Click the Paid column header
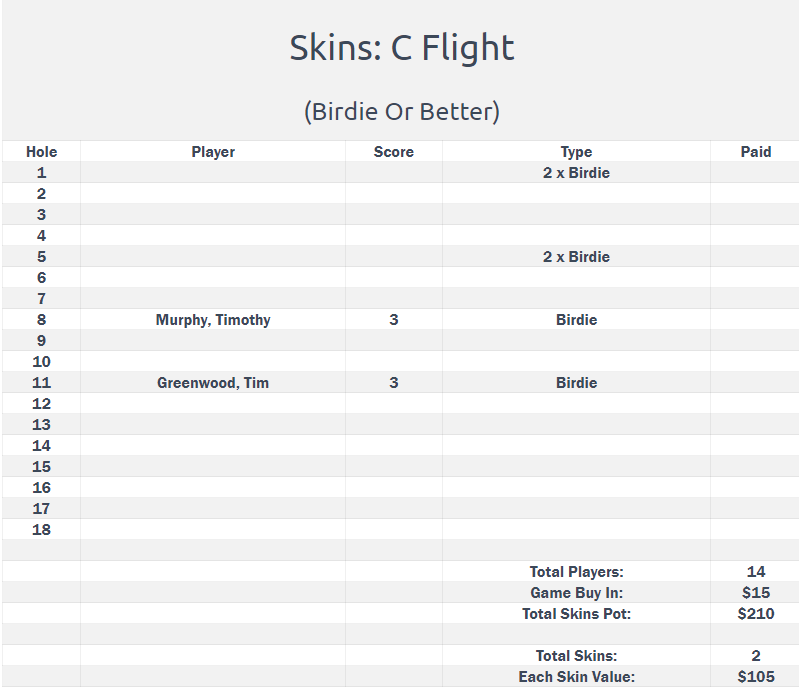Image resolution: width=799 pixels, height=691 pixels. [756, 152]
